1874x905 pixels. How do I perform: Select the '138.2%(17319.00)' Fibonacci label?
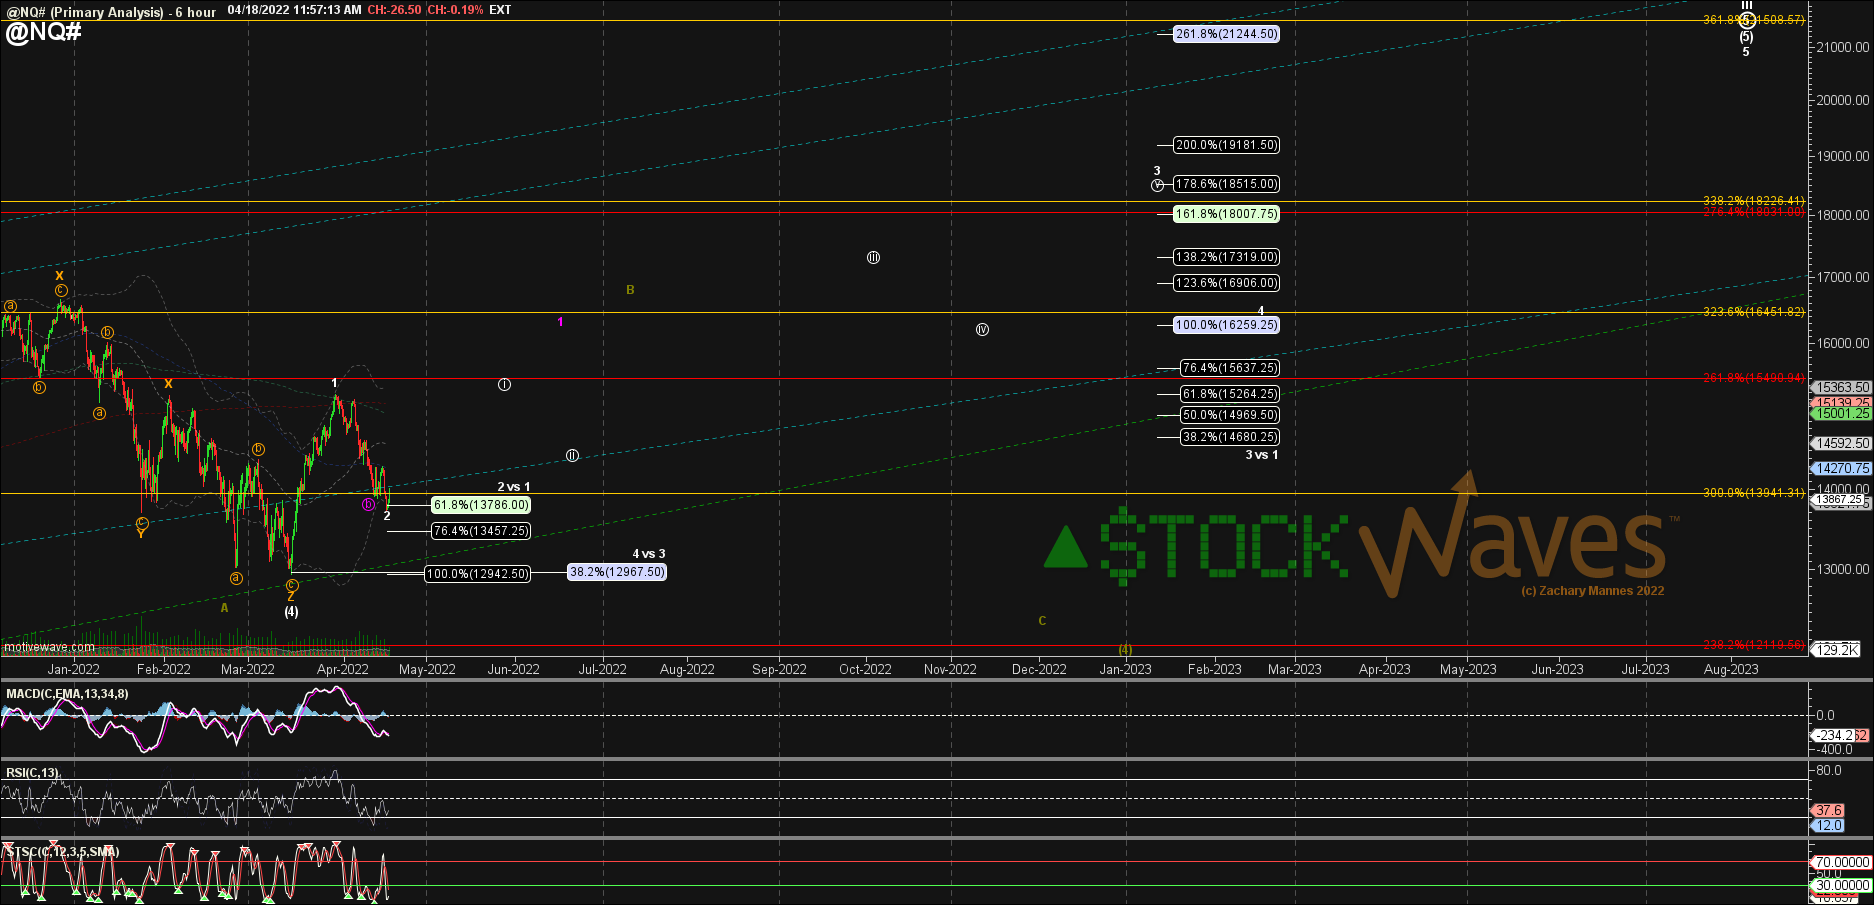(1226, 257)
